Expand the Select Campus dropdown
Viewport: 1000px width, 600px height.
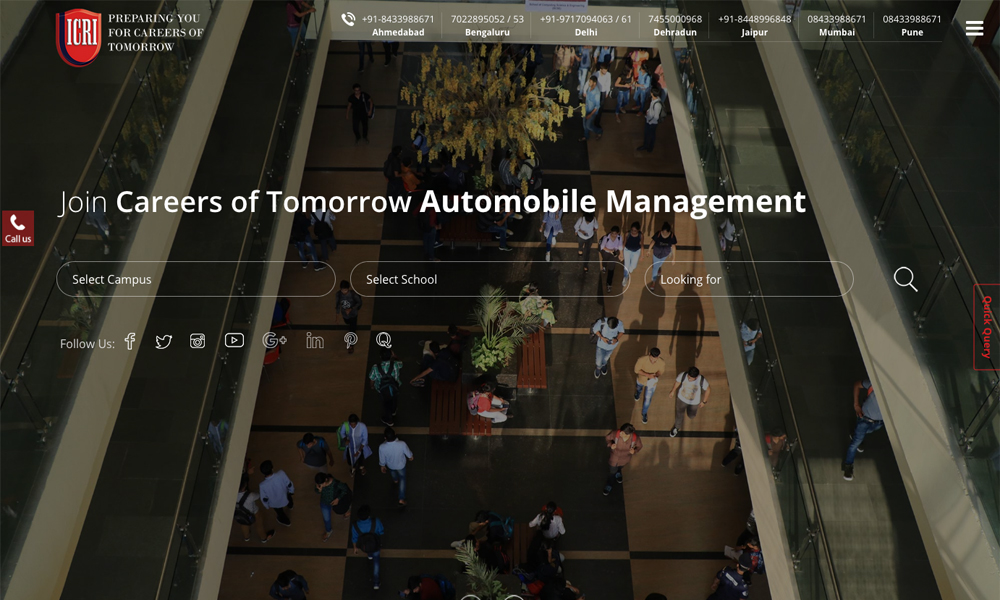(x=195, y=279)
